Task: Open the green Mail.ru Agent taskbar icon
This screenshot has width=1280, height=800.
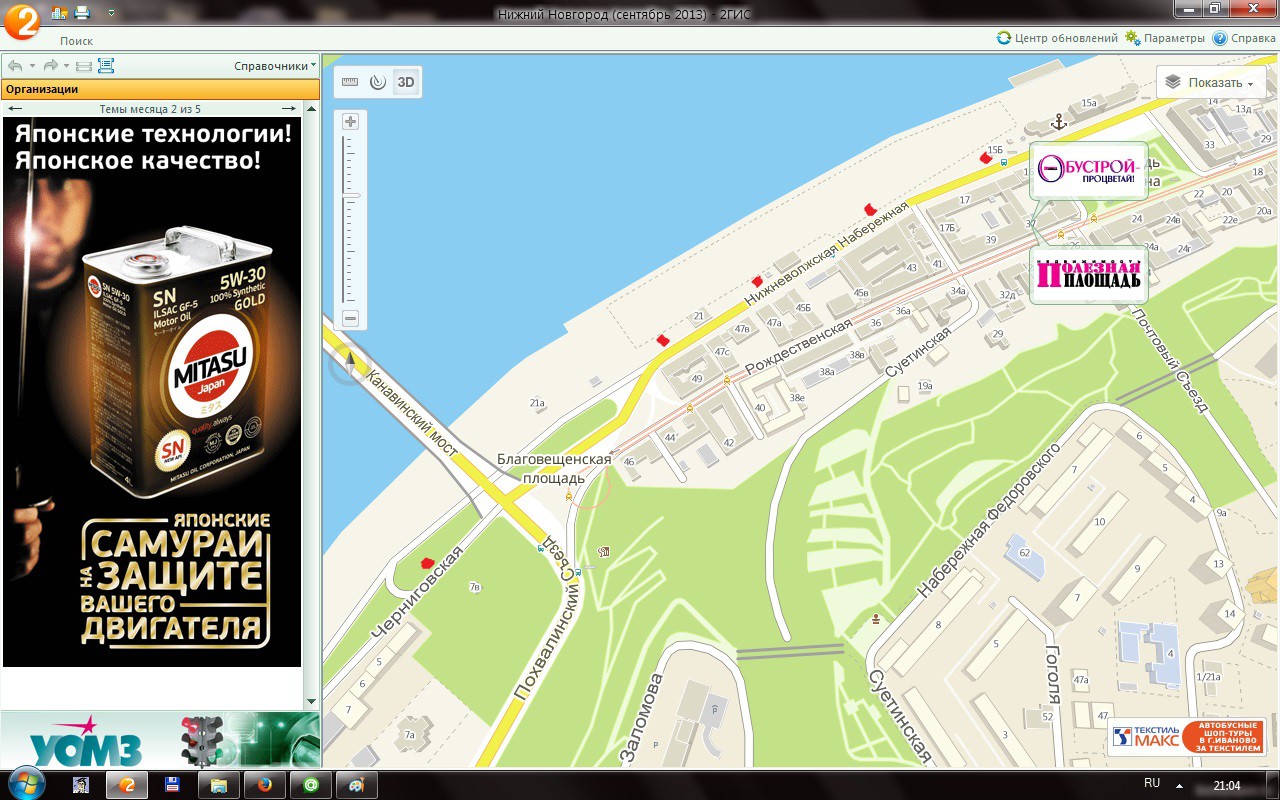Action: click(310, 785)
